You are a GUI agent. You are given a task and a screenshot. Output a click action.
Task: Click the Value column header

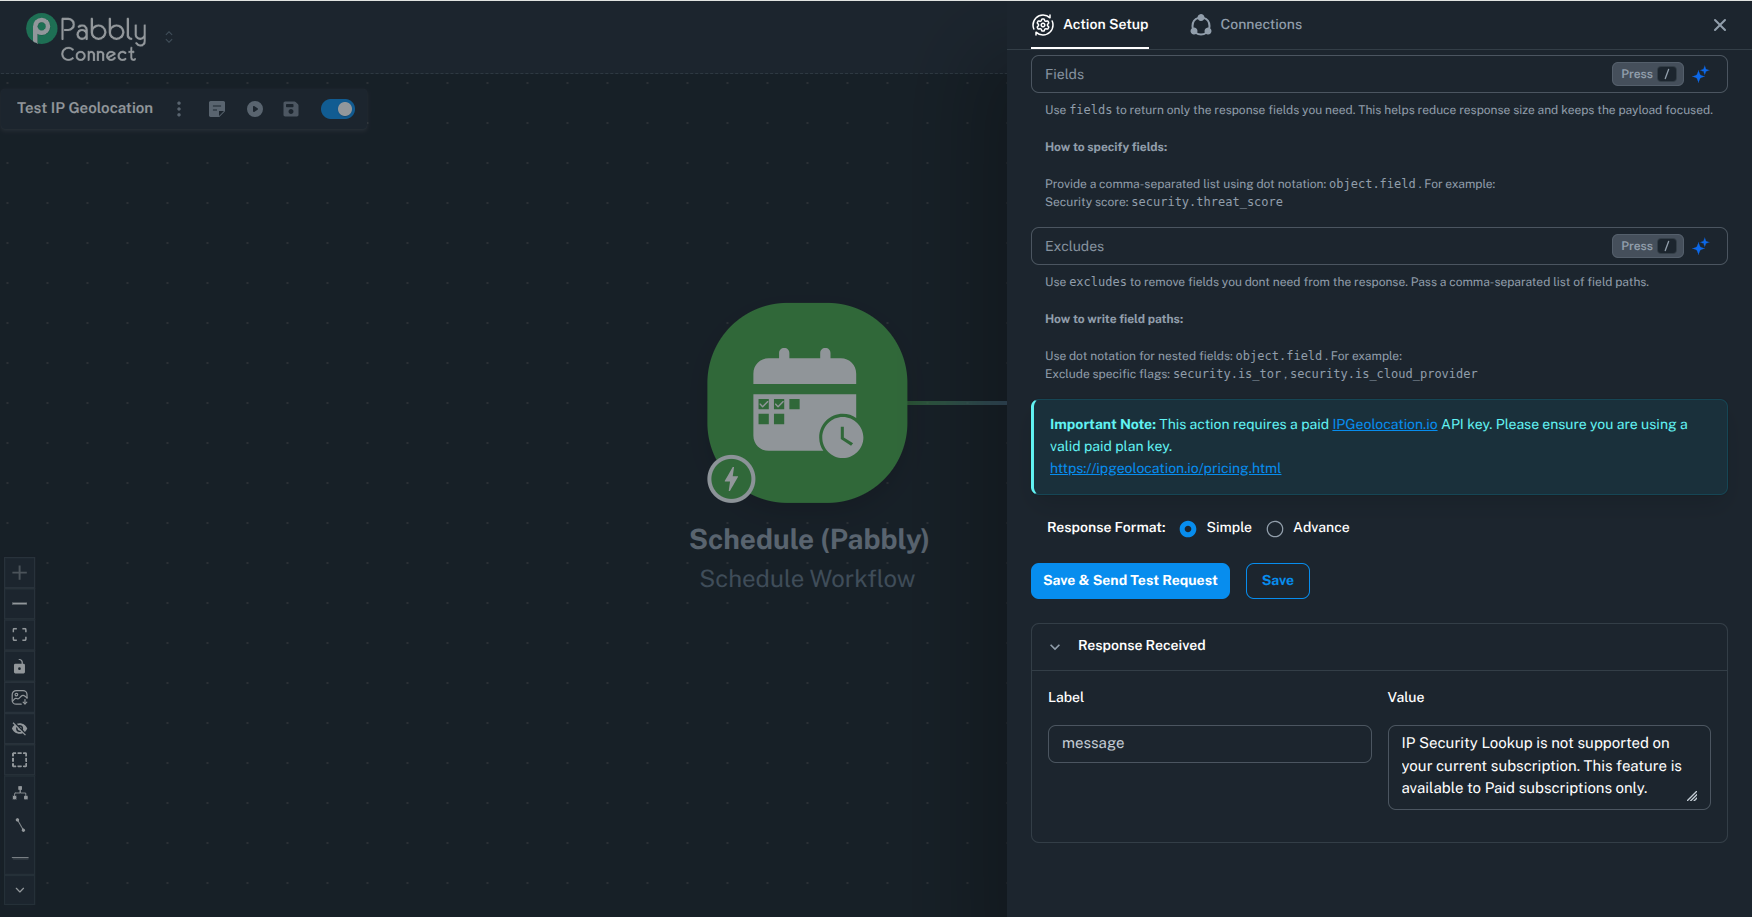(1406, 697)
